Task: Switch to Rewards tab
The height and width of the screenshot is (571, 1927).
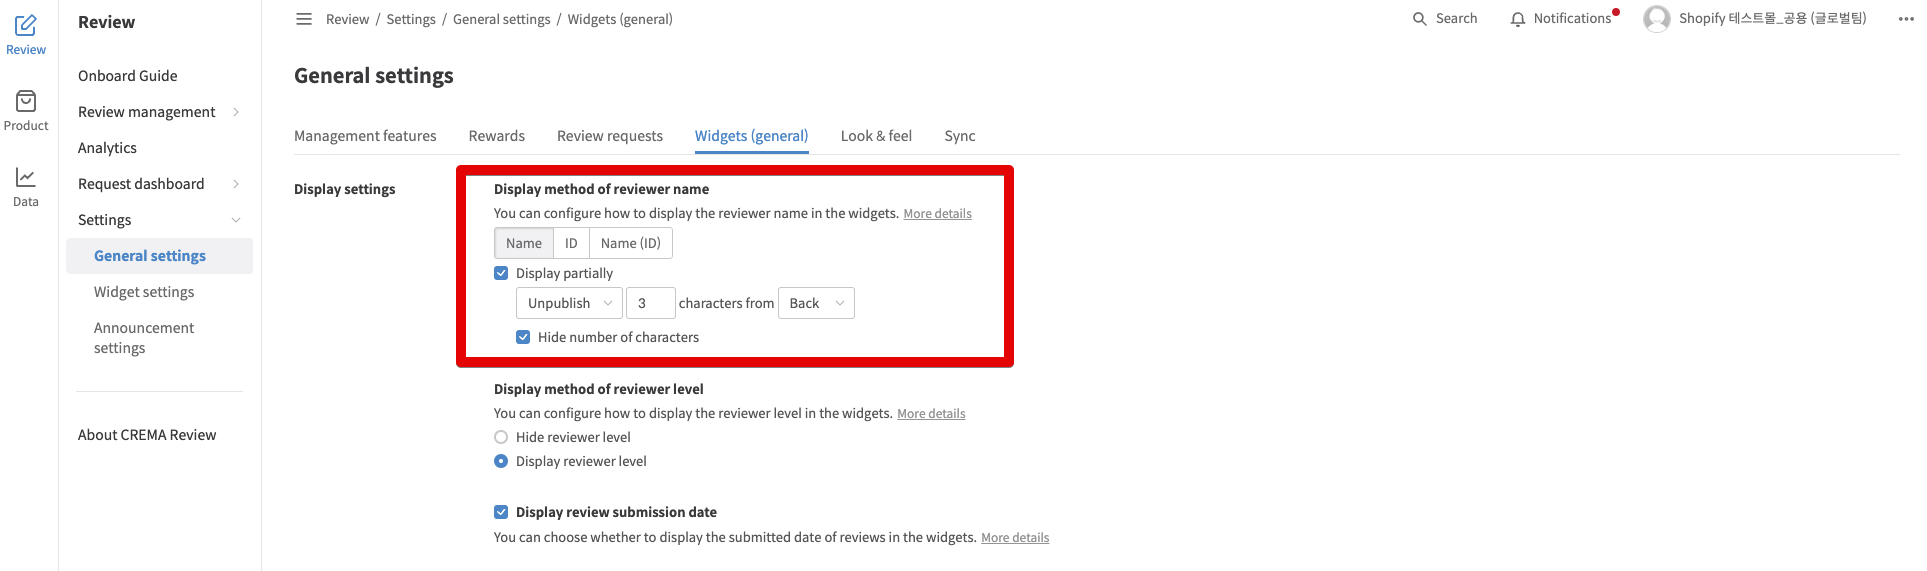Action: point(497,136)
